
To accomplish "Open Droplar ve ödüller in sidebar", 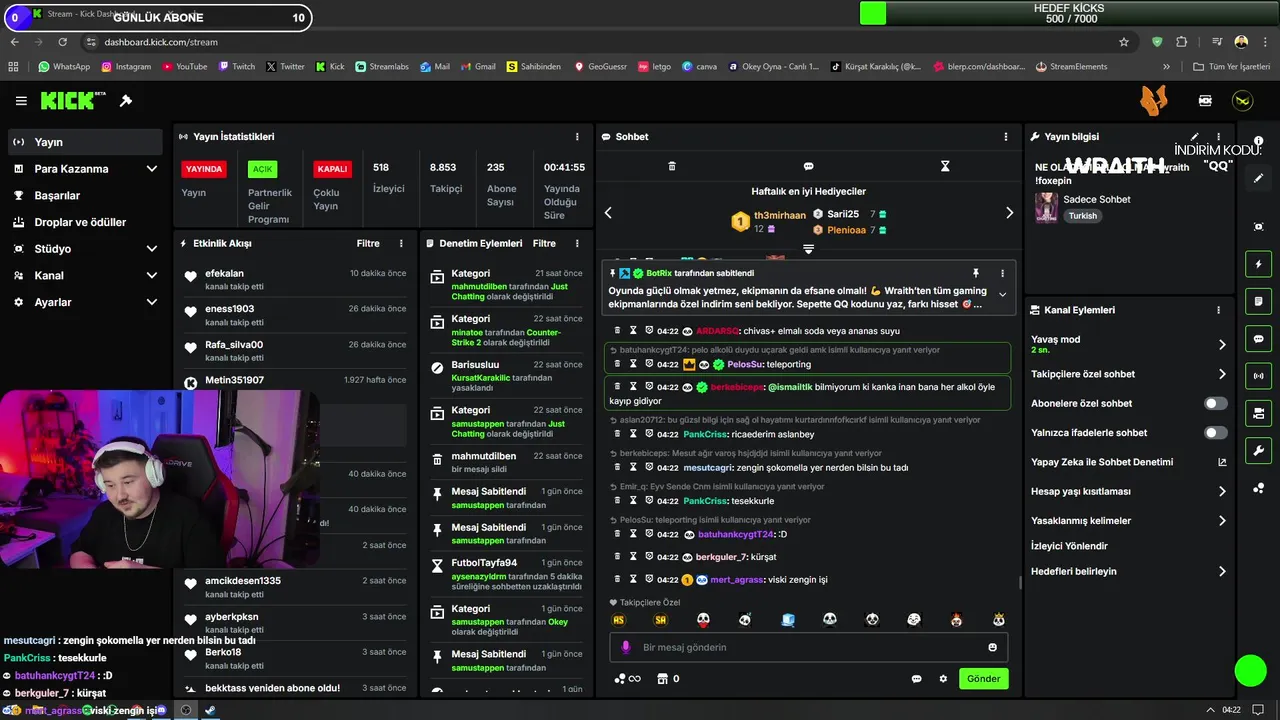I will pyautogui.click(x=85, y=222).
